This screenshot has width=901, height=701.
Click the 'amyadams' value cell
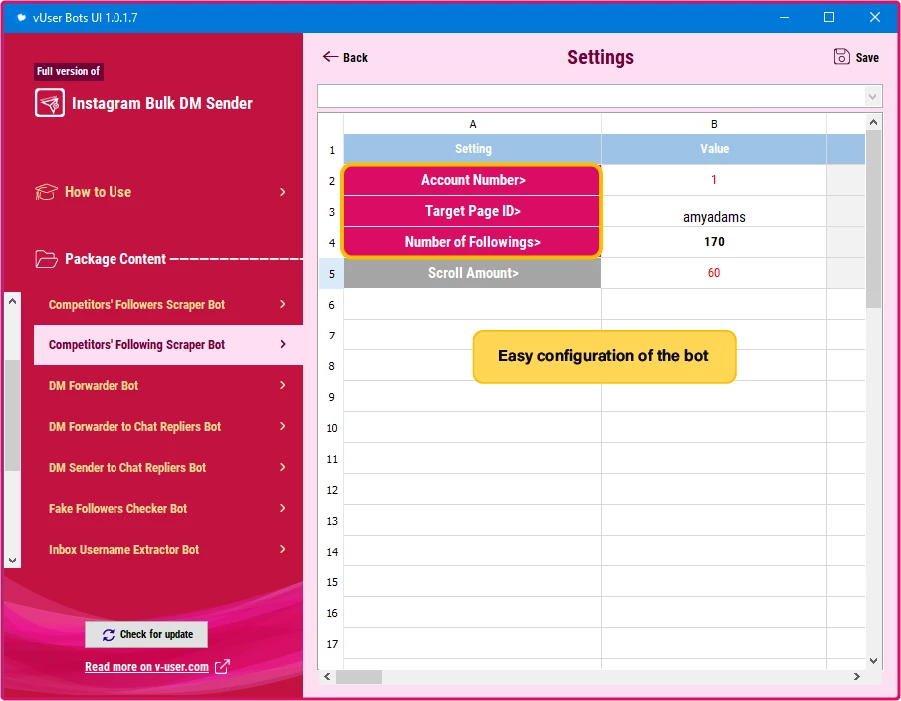[x=714, y=211]
